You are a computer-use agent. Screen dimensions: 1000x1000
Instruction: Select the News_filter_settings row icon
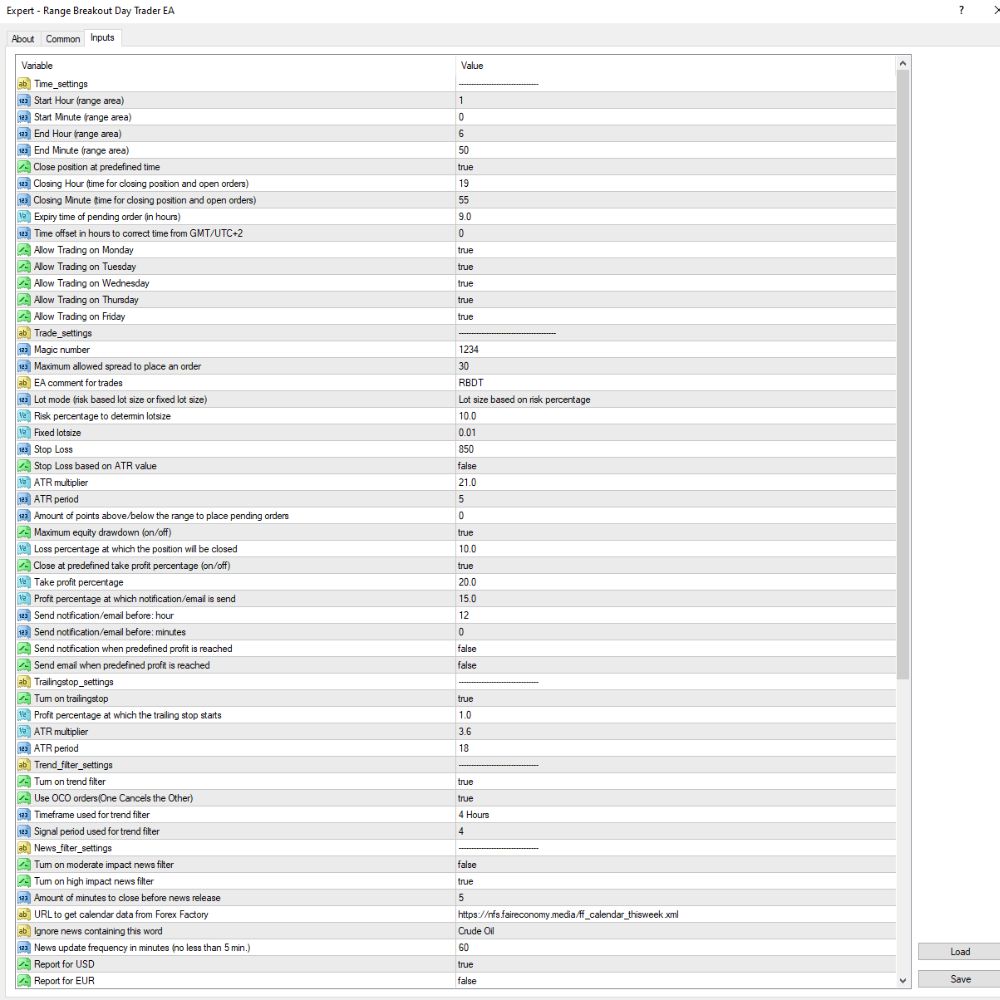[x=24, y=848]
